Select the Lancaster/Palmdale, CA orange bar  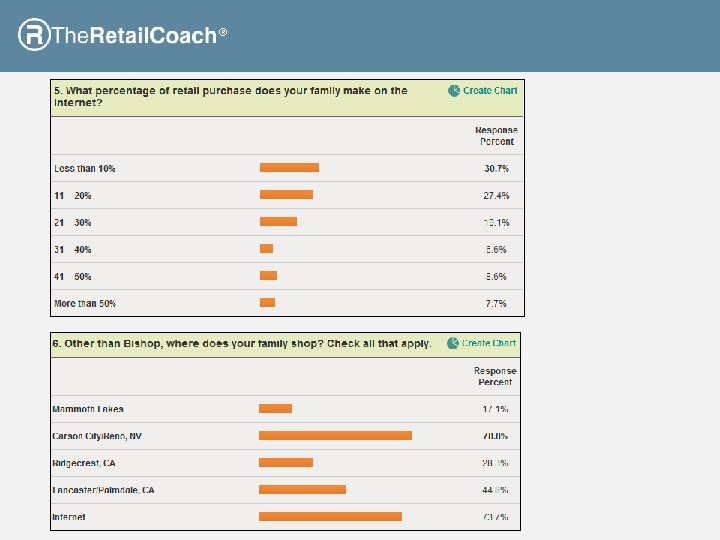point(302,490)
